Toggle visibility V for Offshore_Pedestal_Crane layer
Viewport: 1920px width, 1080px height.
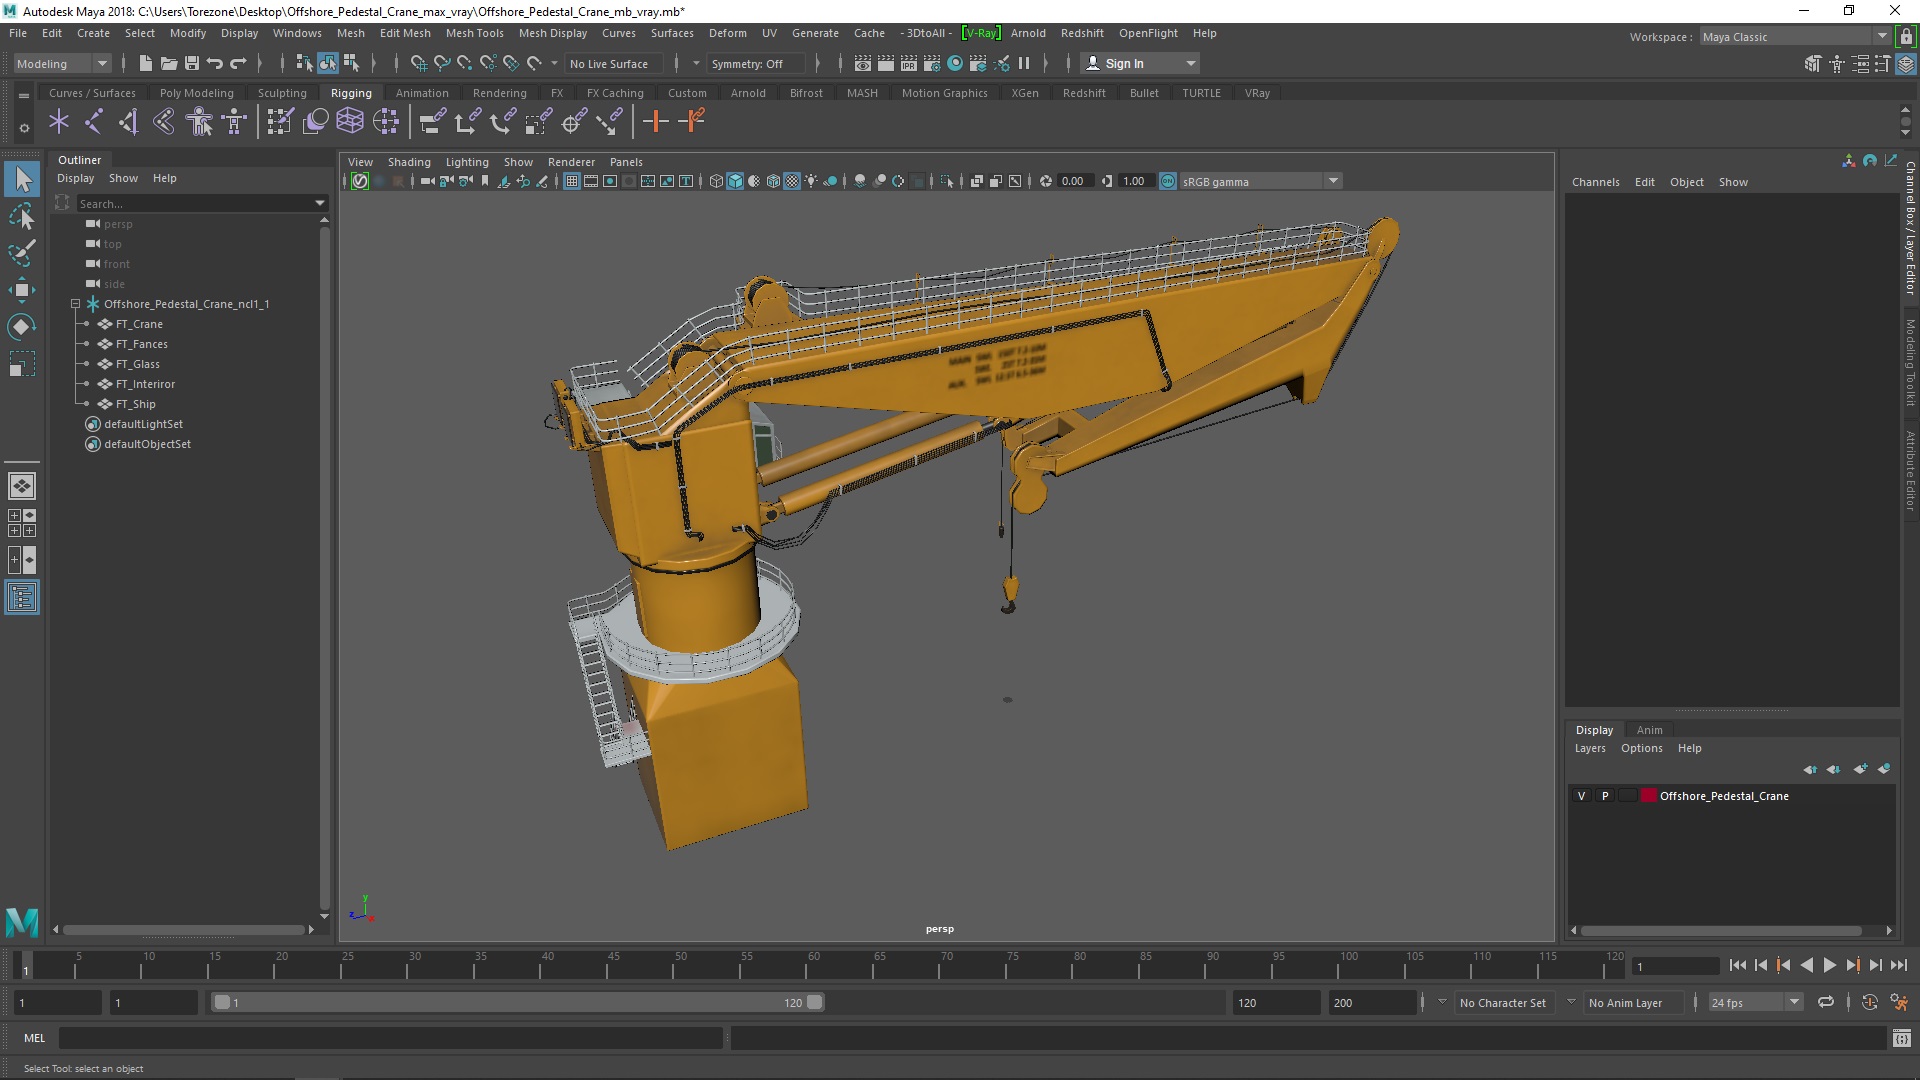tap(1581, 795)
